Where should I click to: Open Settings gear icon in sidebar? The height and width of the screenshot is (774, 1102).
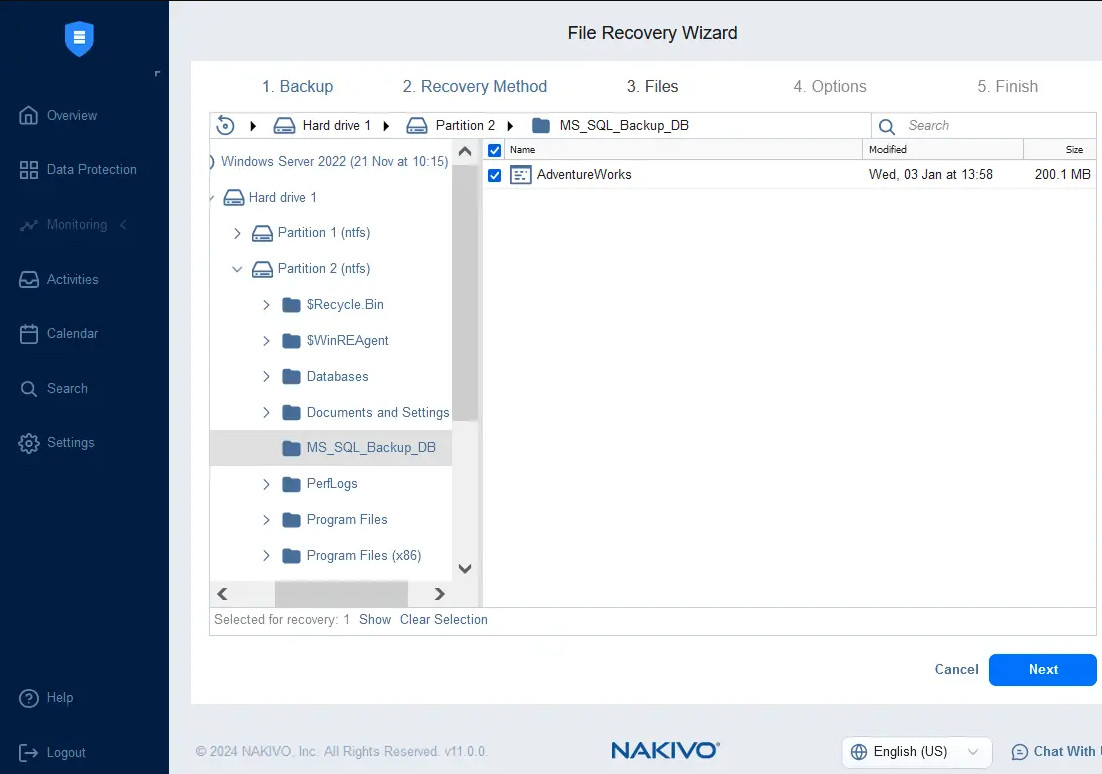[29, 443]
